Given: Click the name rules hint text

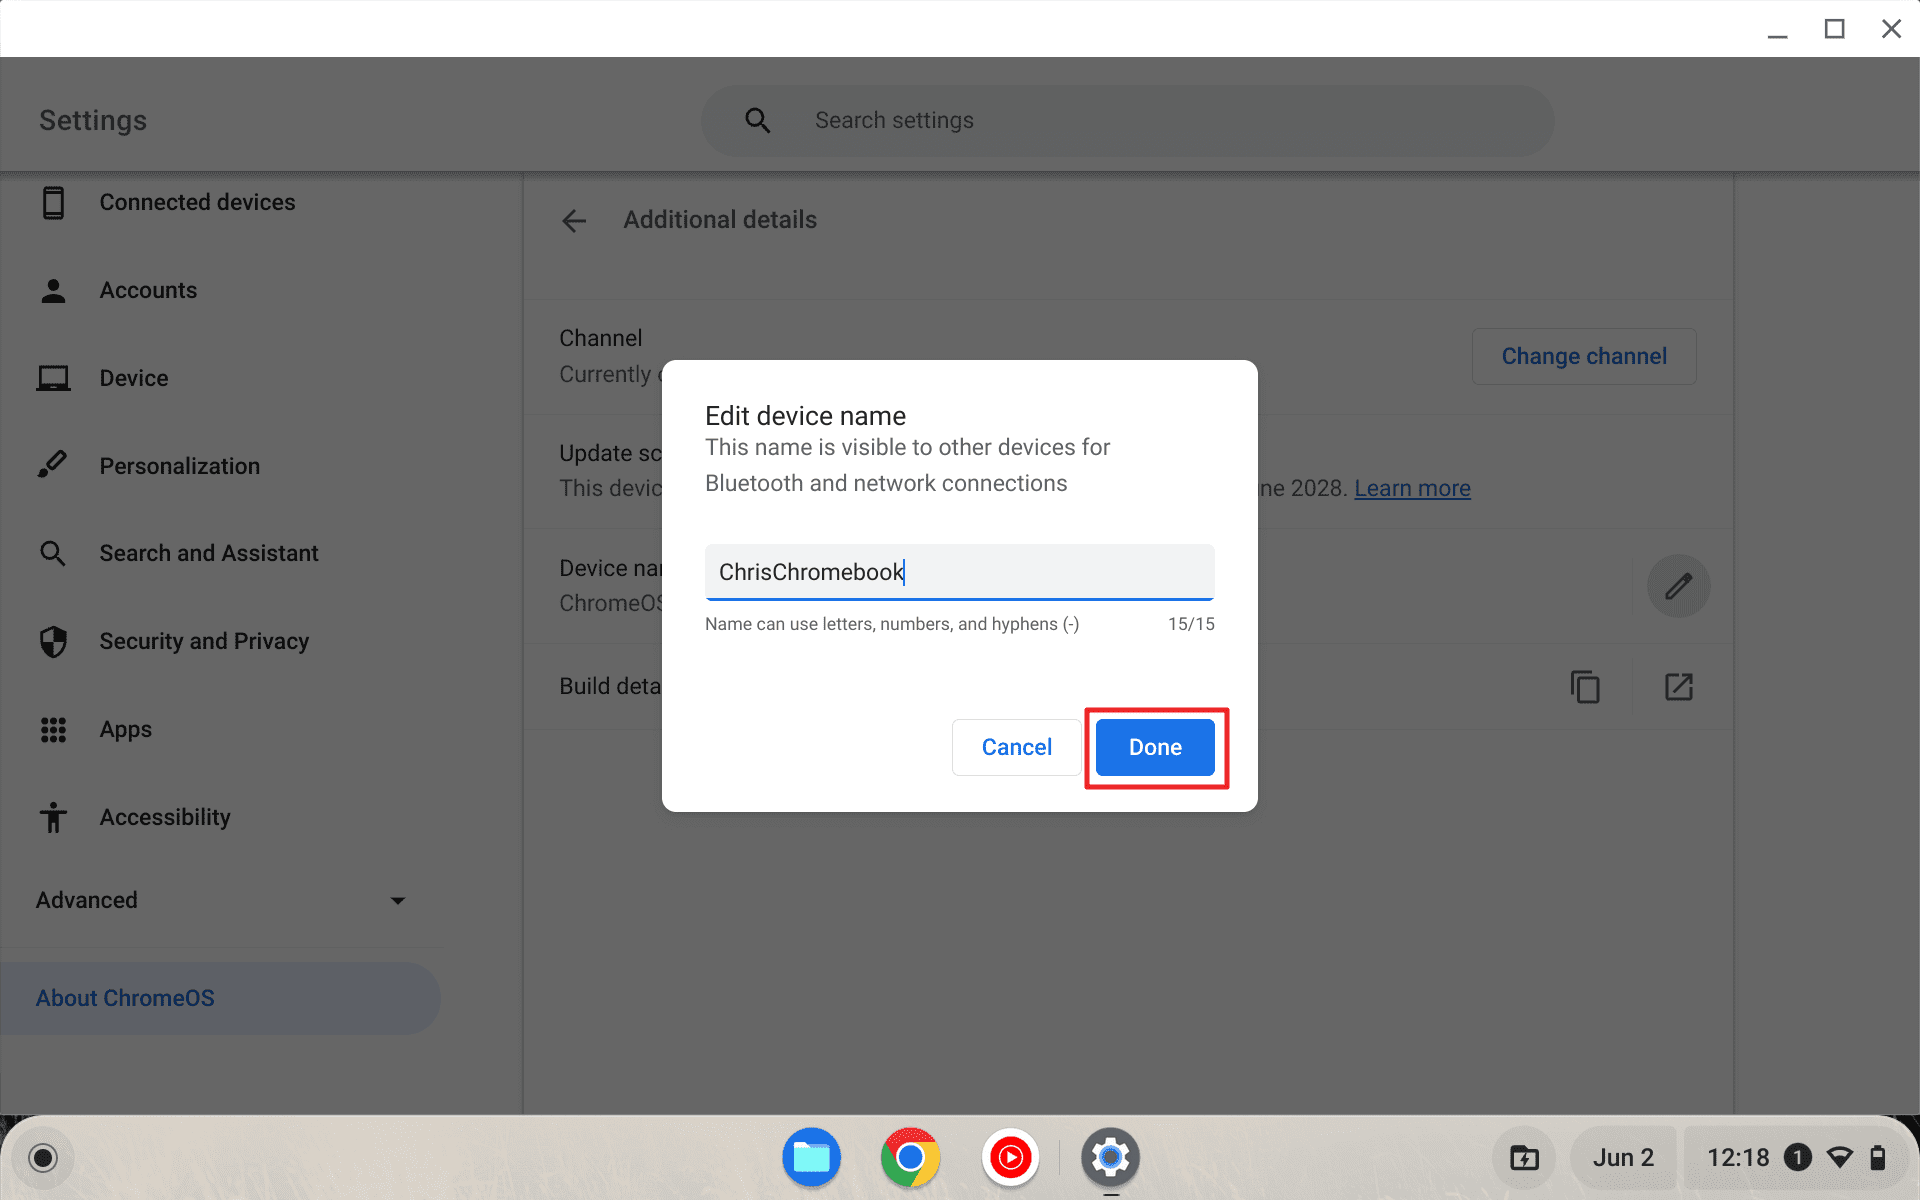Looking at the screenshot, I should [892, 624].
